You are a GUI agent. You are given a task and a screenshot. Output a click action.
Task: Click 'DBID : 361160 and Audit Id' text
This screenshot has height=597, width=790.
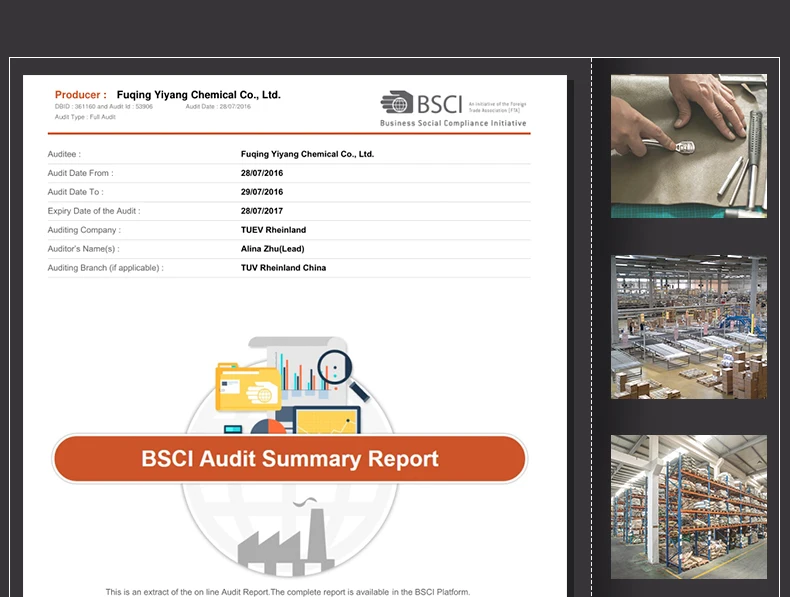[104, 106]
